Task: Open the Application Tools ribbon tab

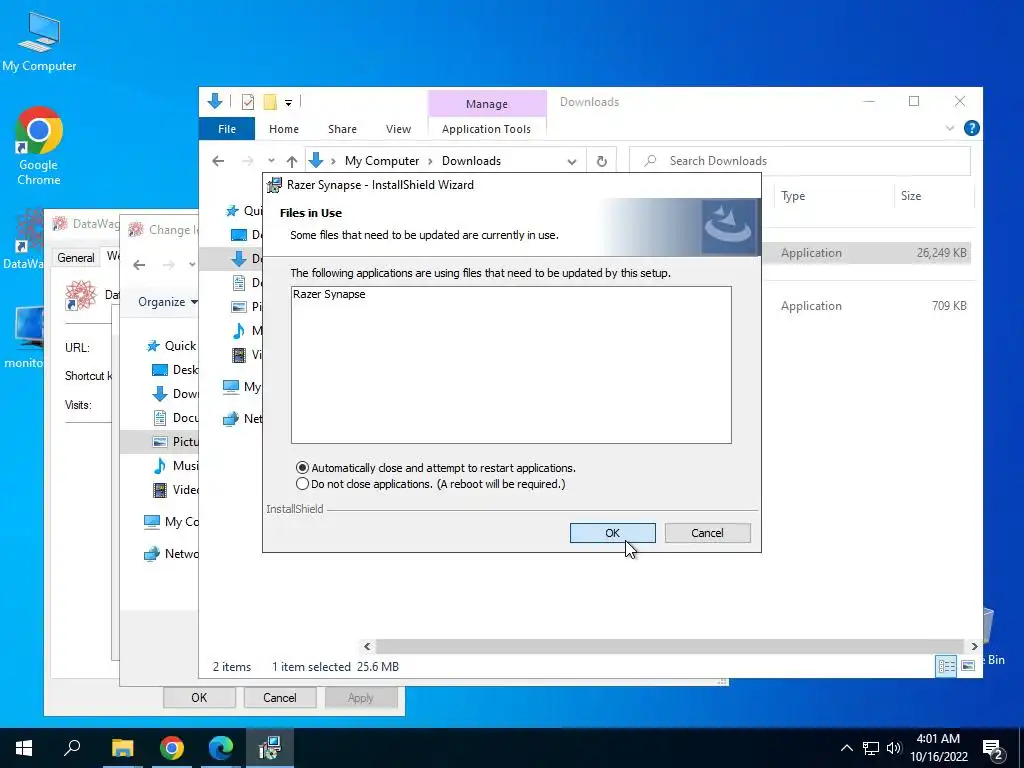Action: [x=487, y=129]
